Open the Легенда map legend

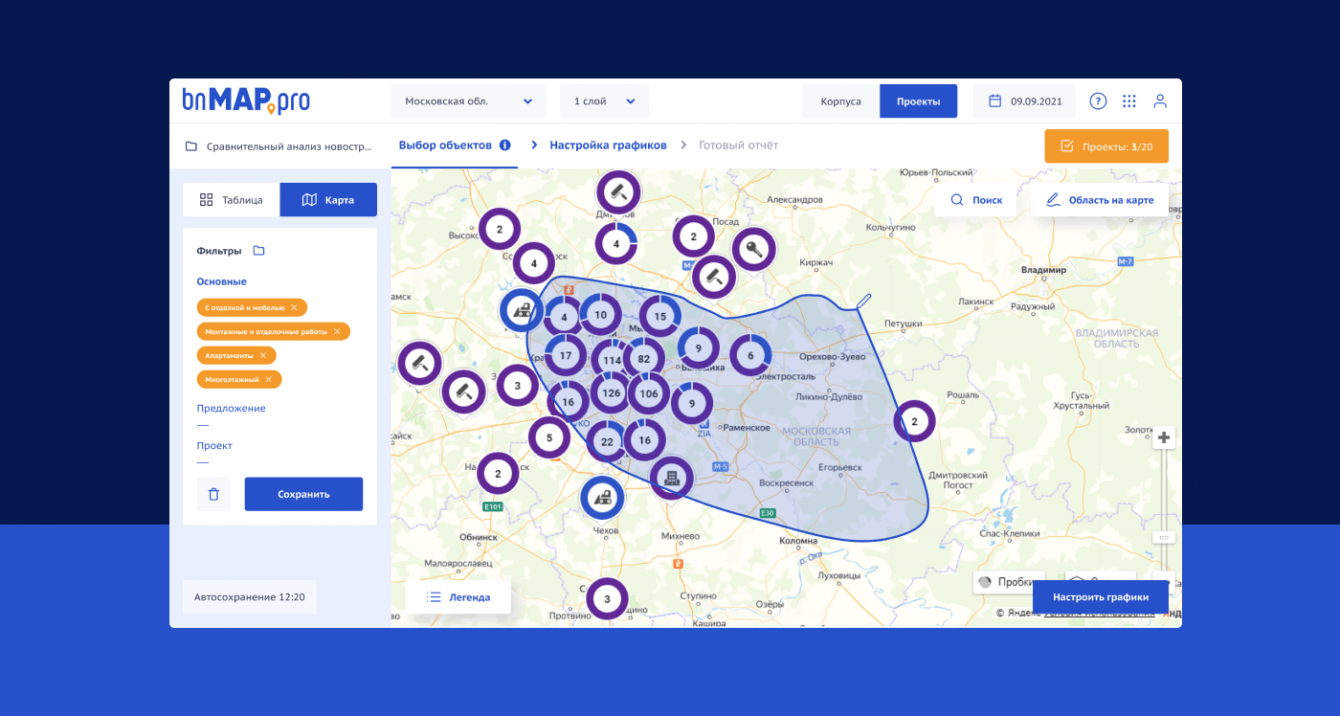[458, 597]
